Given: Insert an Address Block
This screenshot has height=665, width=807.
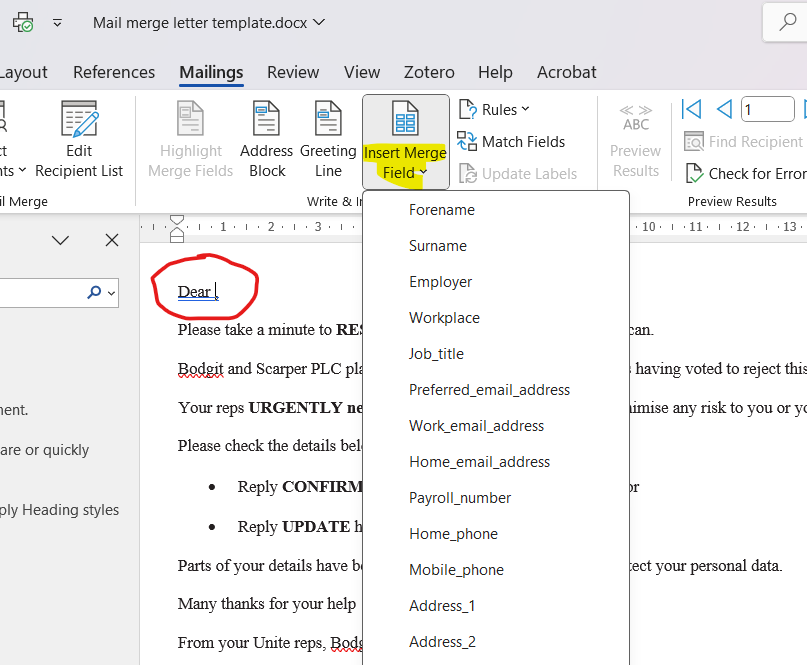Looking at the screenshot, I should [266, 139].
